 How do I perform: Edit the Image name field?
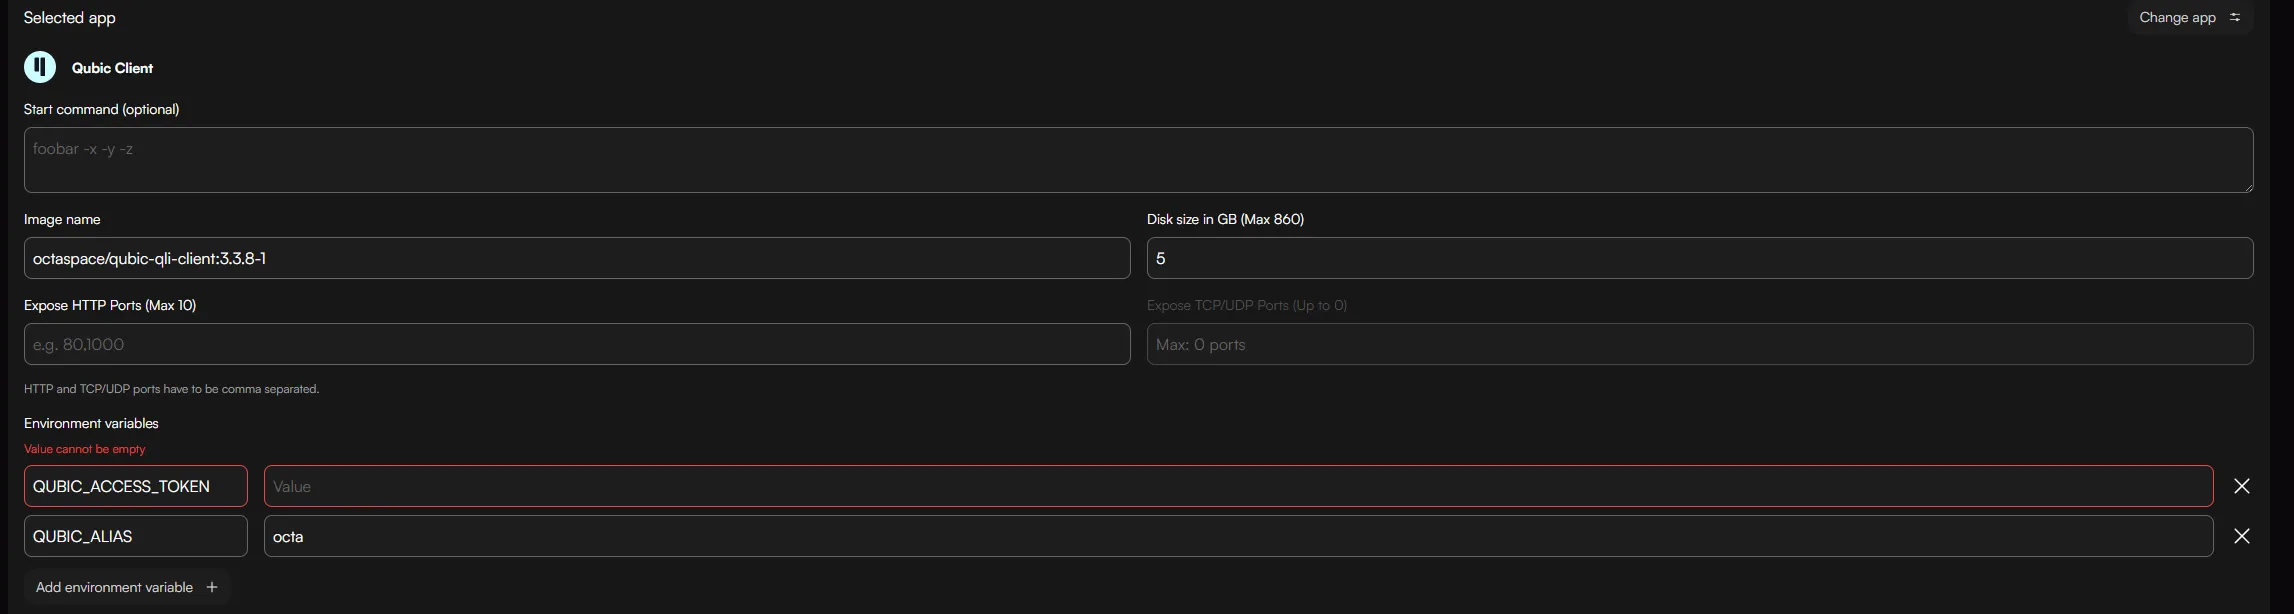(577, 258)
